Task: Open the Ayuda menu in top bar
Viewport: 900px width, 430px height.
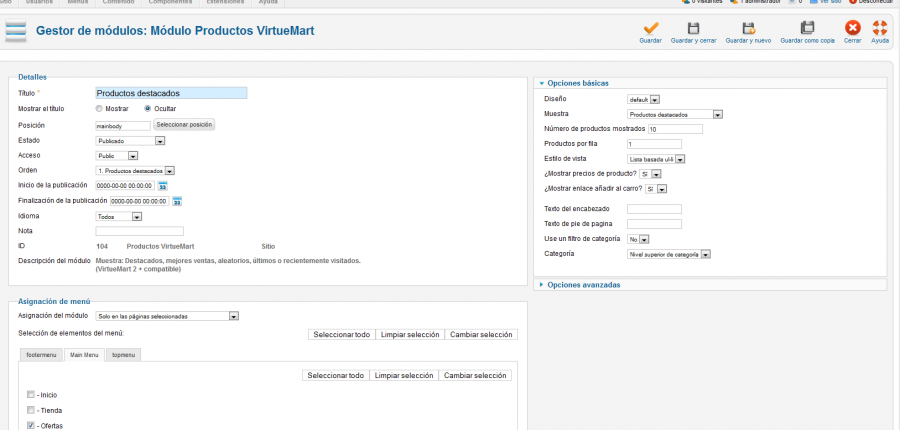Action: click(x=268, y=3)
